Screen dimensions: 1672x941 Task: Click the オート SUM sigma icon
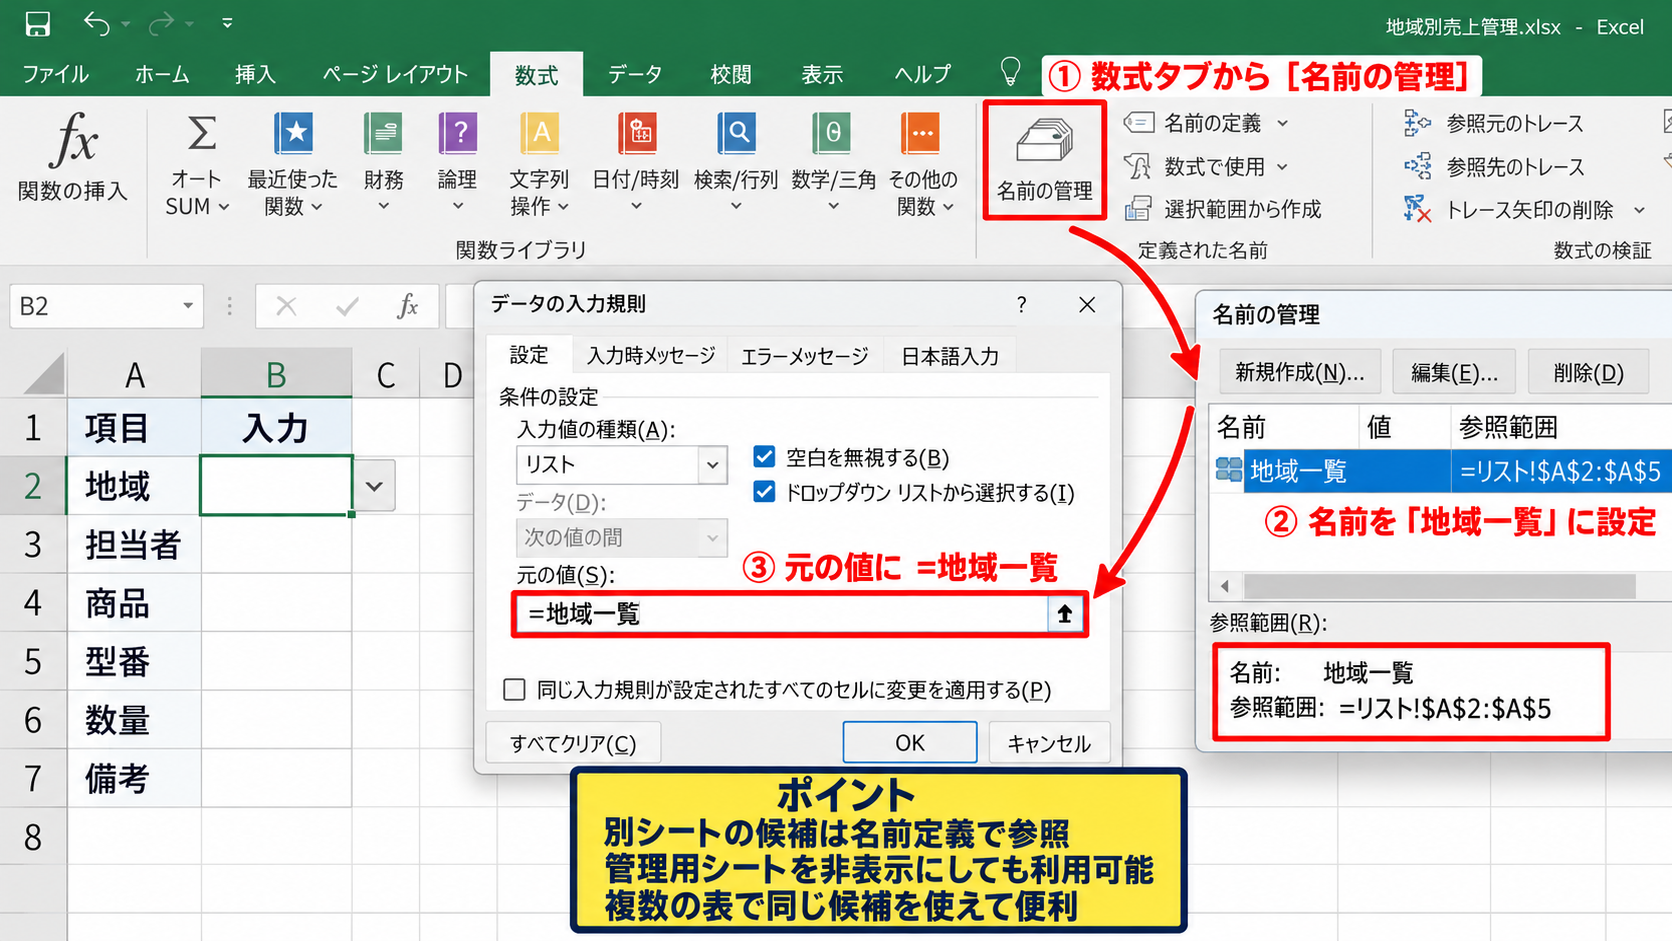[x=201, y=133]
